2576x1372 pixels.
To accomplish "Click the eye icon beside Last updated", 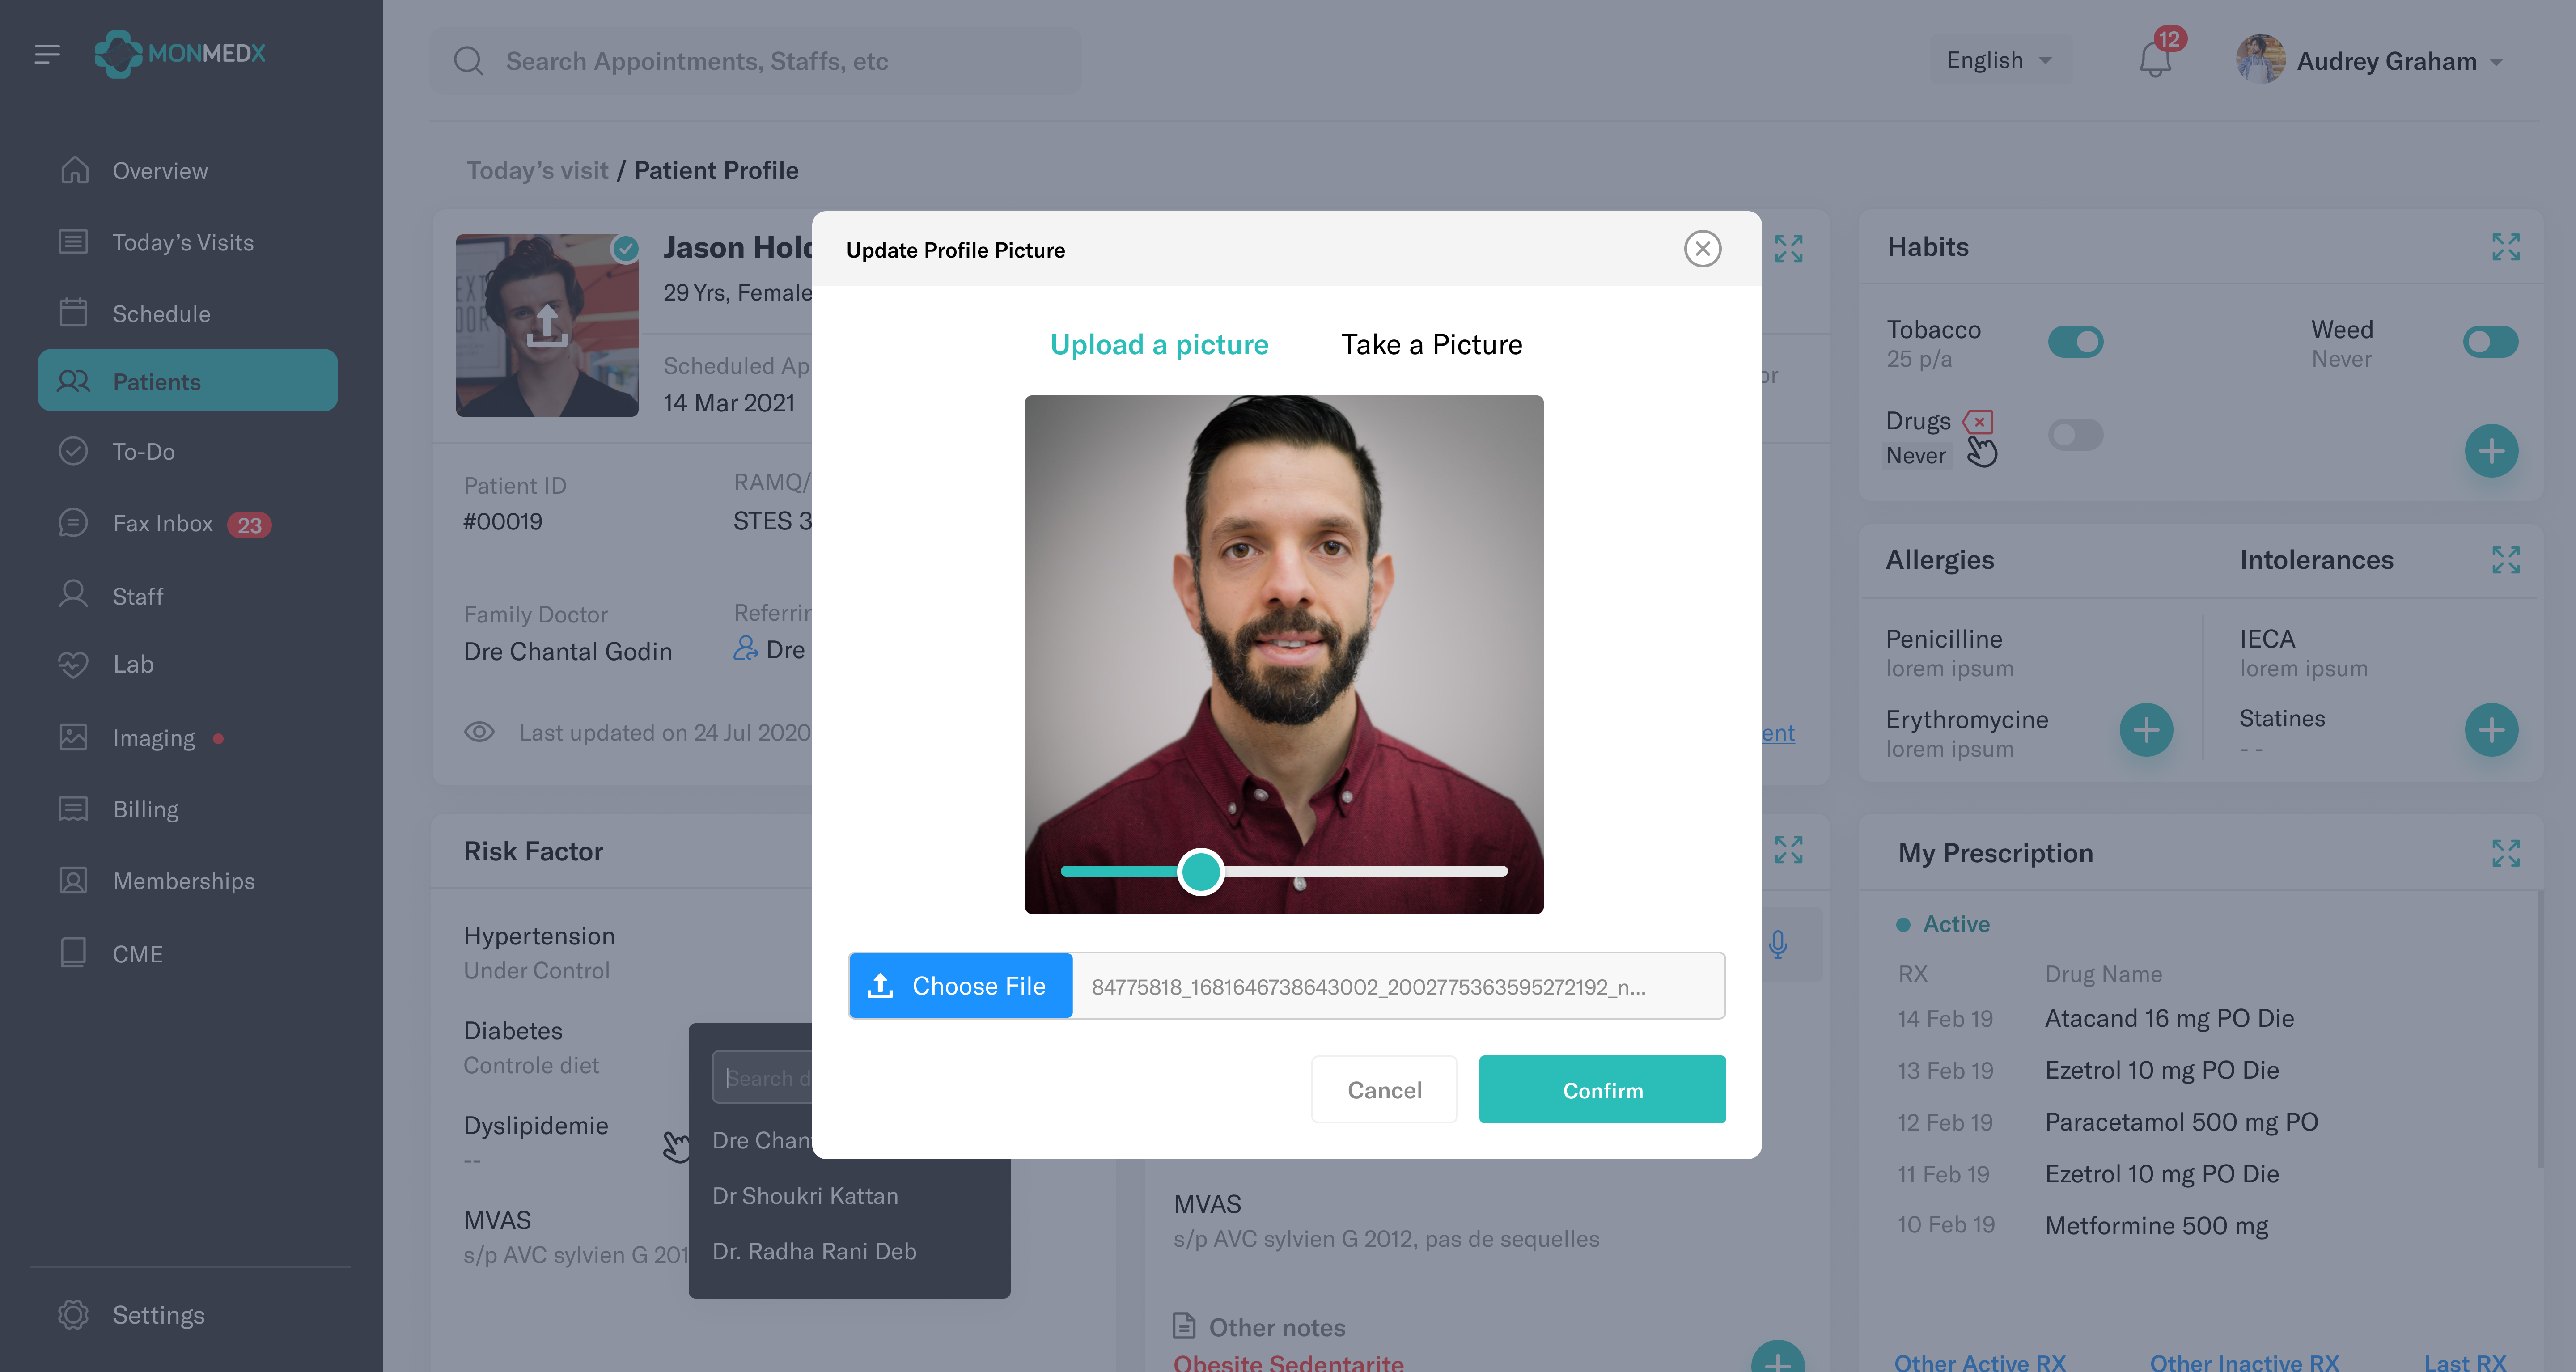I will [479, 732].
